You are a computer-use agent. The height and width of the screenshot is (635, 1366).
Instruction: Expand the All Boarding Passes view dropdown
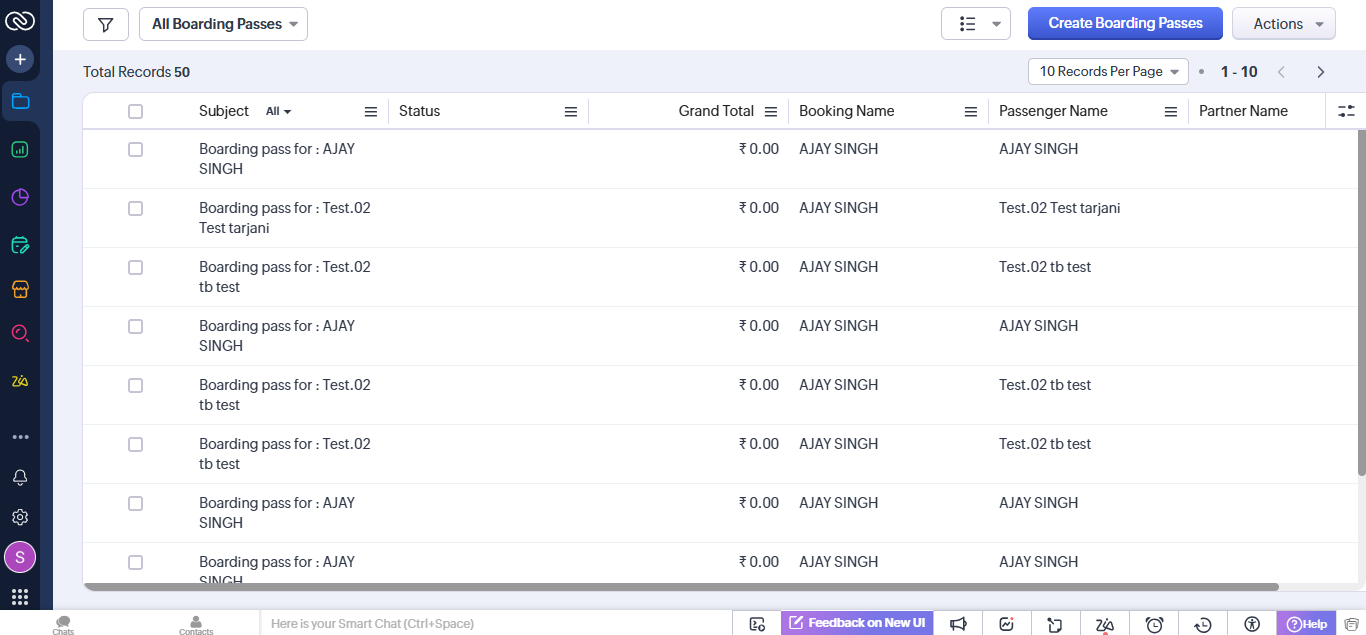(223, 24)
